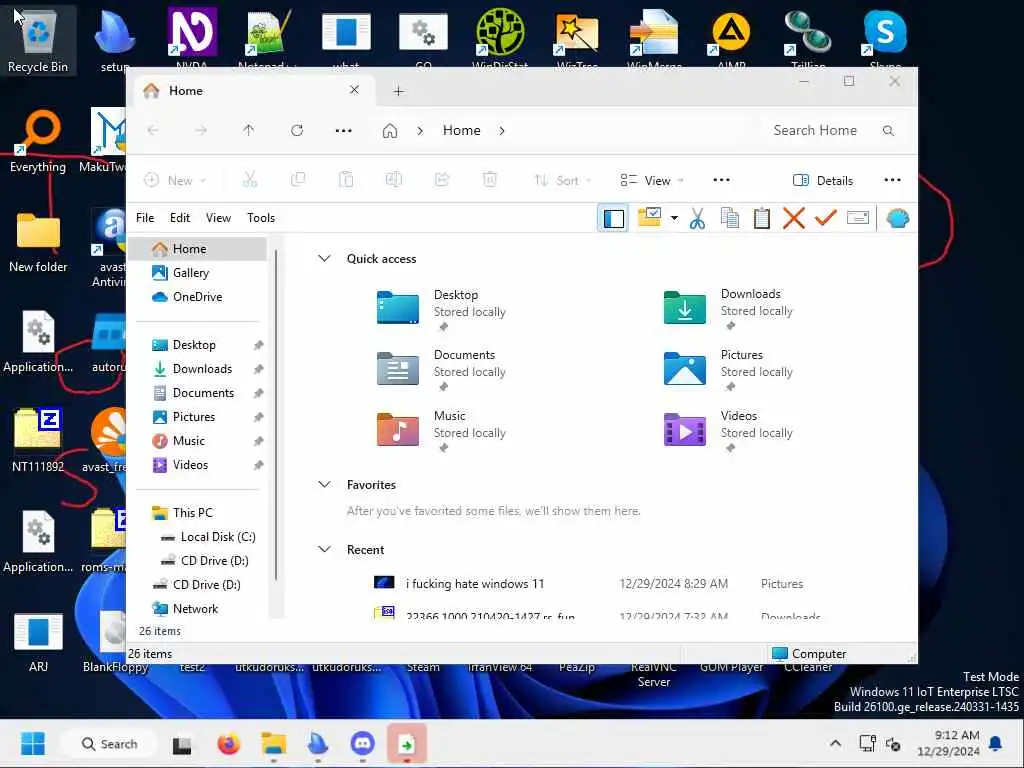Image resolution: width=1024 pixels, height=768 pixels.
Task: Open the File menu
Action: point(145,218)
